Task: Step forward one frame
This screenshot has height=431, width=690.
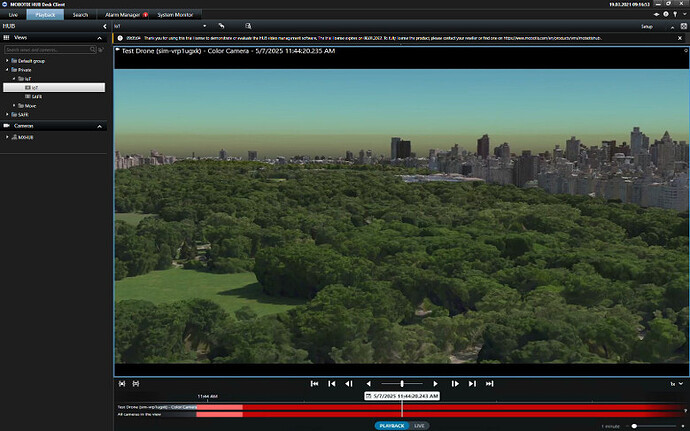Action: tap(455, 384)
